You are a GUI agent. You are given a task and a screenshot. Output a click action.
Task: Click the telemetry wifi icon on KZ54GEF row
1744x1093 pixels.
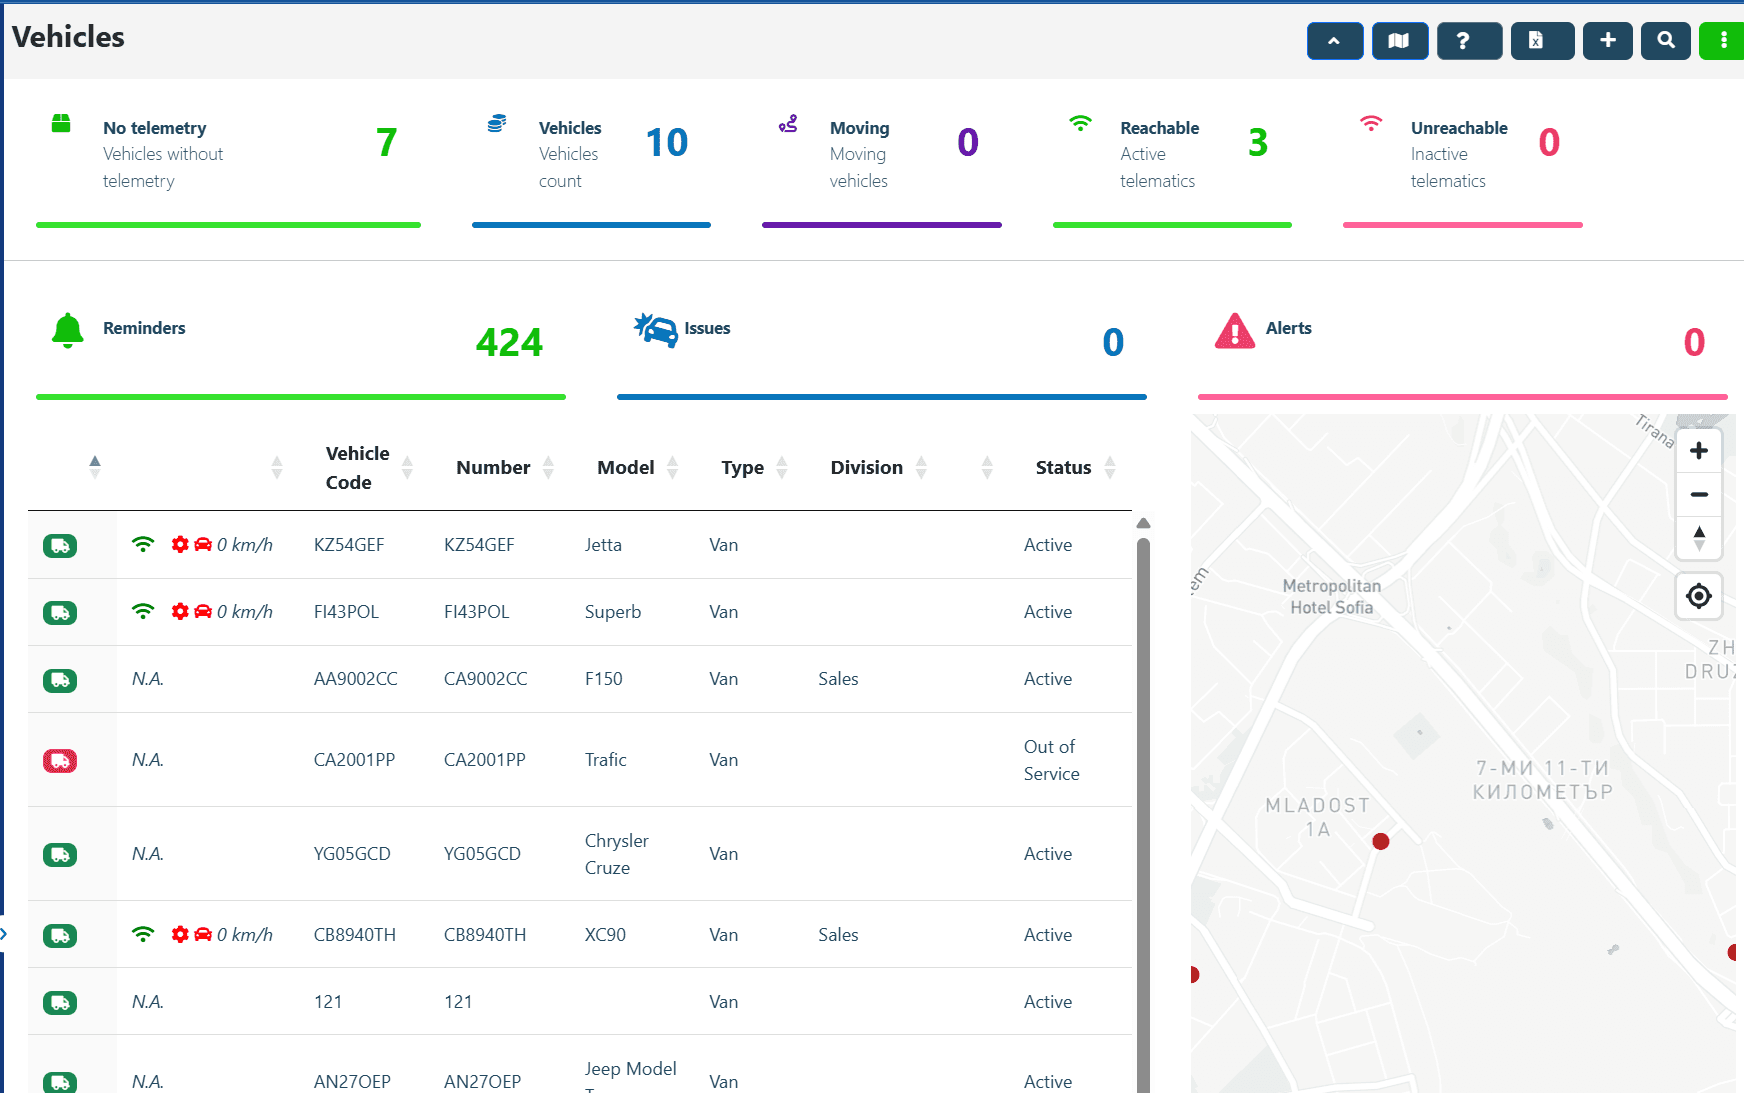tap(144, 544)
